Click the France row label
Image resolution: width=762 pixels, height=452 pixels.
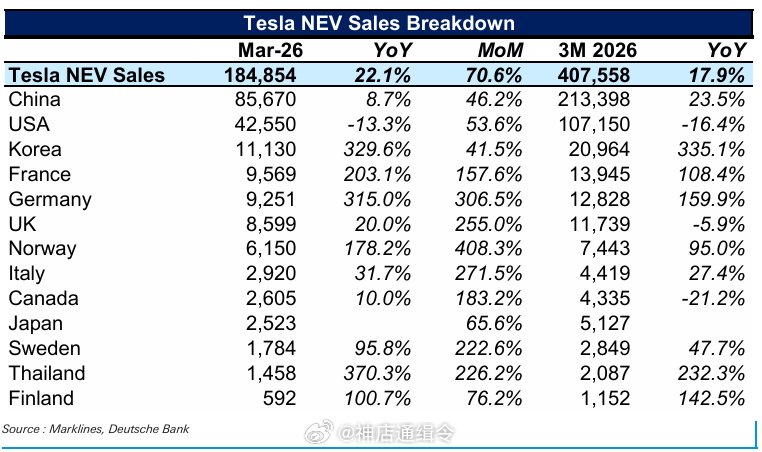click(40, 174)
